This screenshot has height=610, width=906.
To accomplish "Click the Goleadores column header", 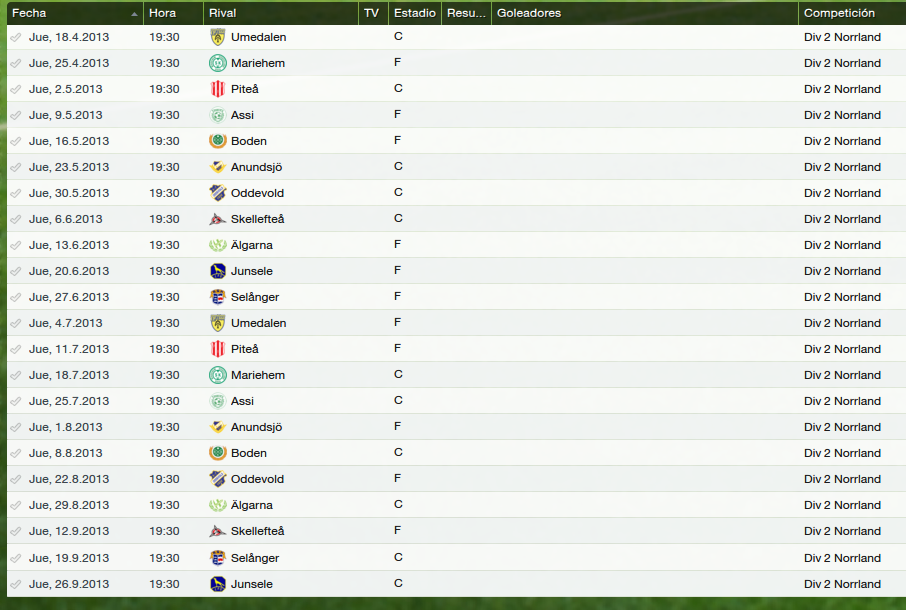I will pos(644,13).
